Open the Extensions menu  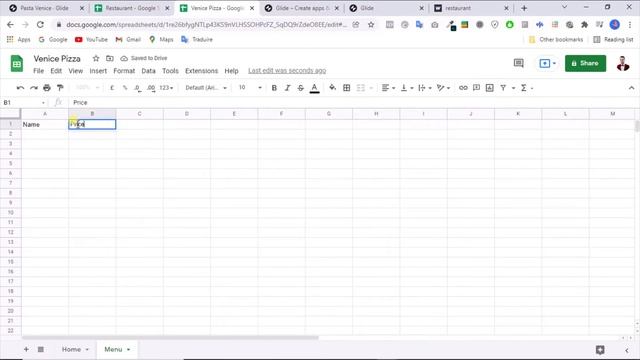(x=201, y=71)
